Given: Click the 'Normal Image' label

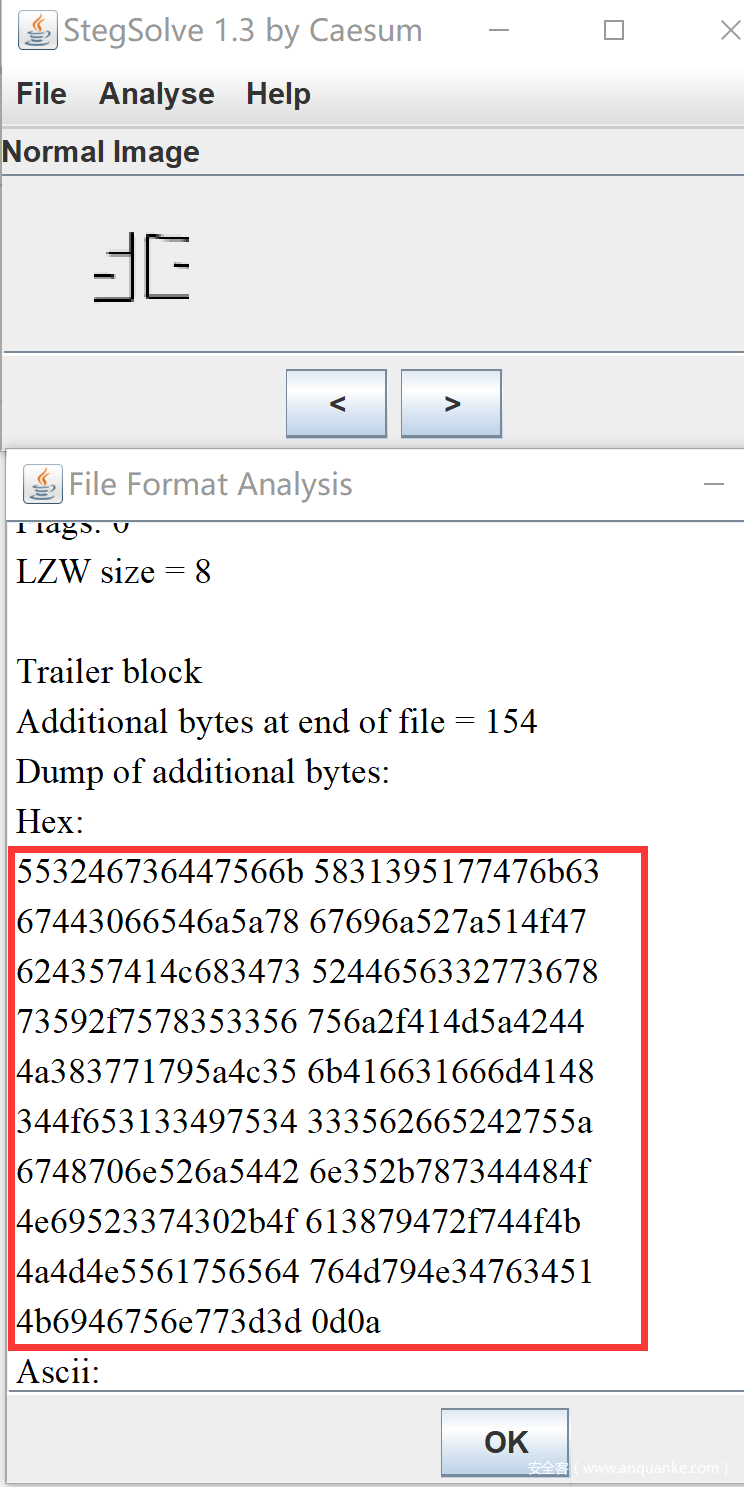Looking at the screenshot, I should (101, 152).
